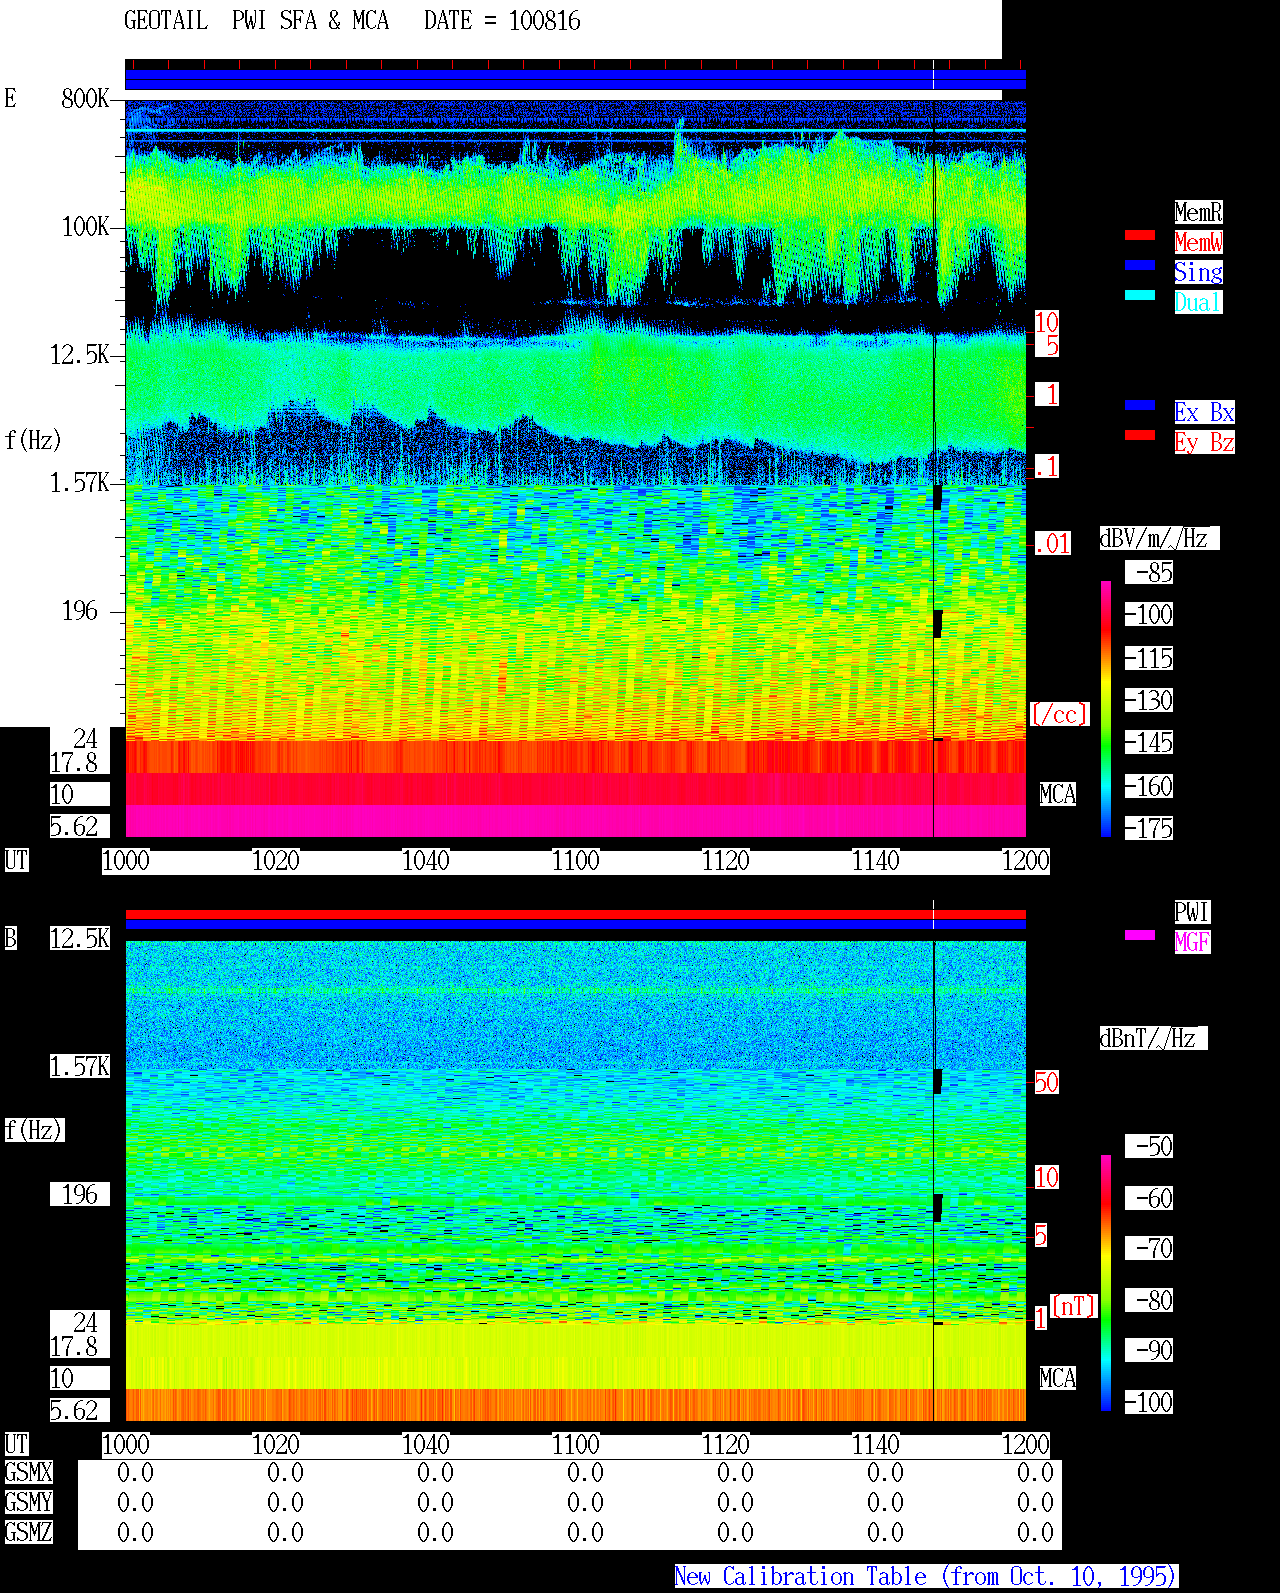This screenshot has height=1593, width=1280.
Task: Click the cyan Dual legend swatch
Action: click(1140, 295)
